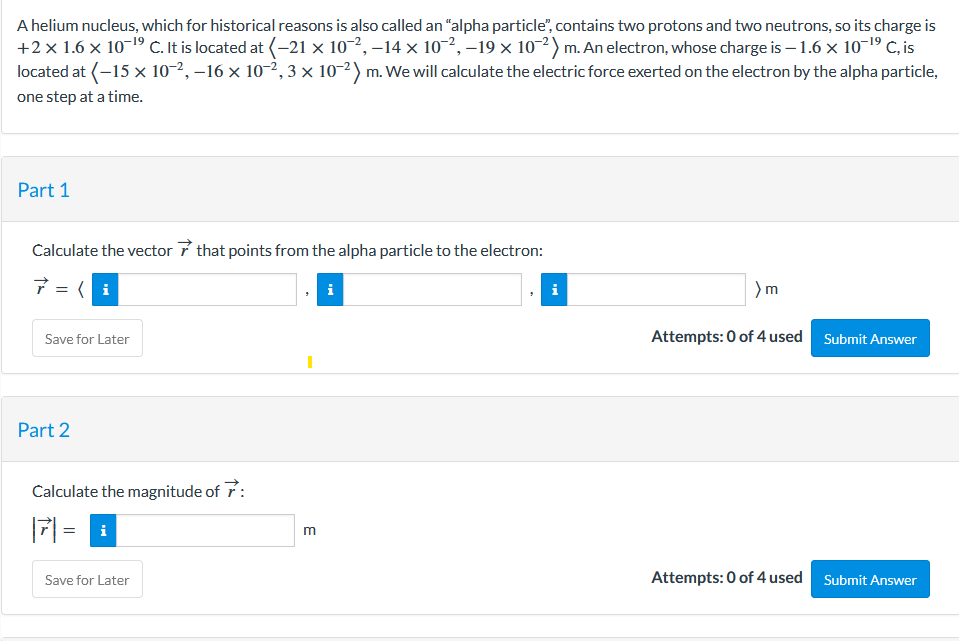Image resolution: width=959 pixels, height=641 pixels.
Task: Click the yellow cursor marker below Save for Later
Action: (309, 363)
